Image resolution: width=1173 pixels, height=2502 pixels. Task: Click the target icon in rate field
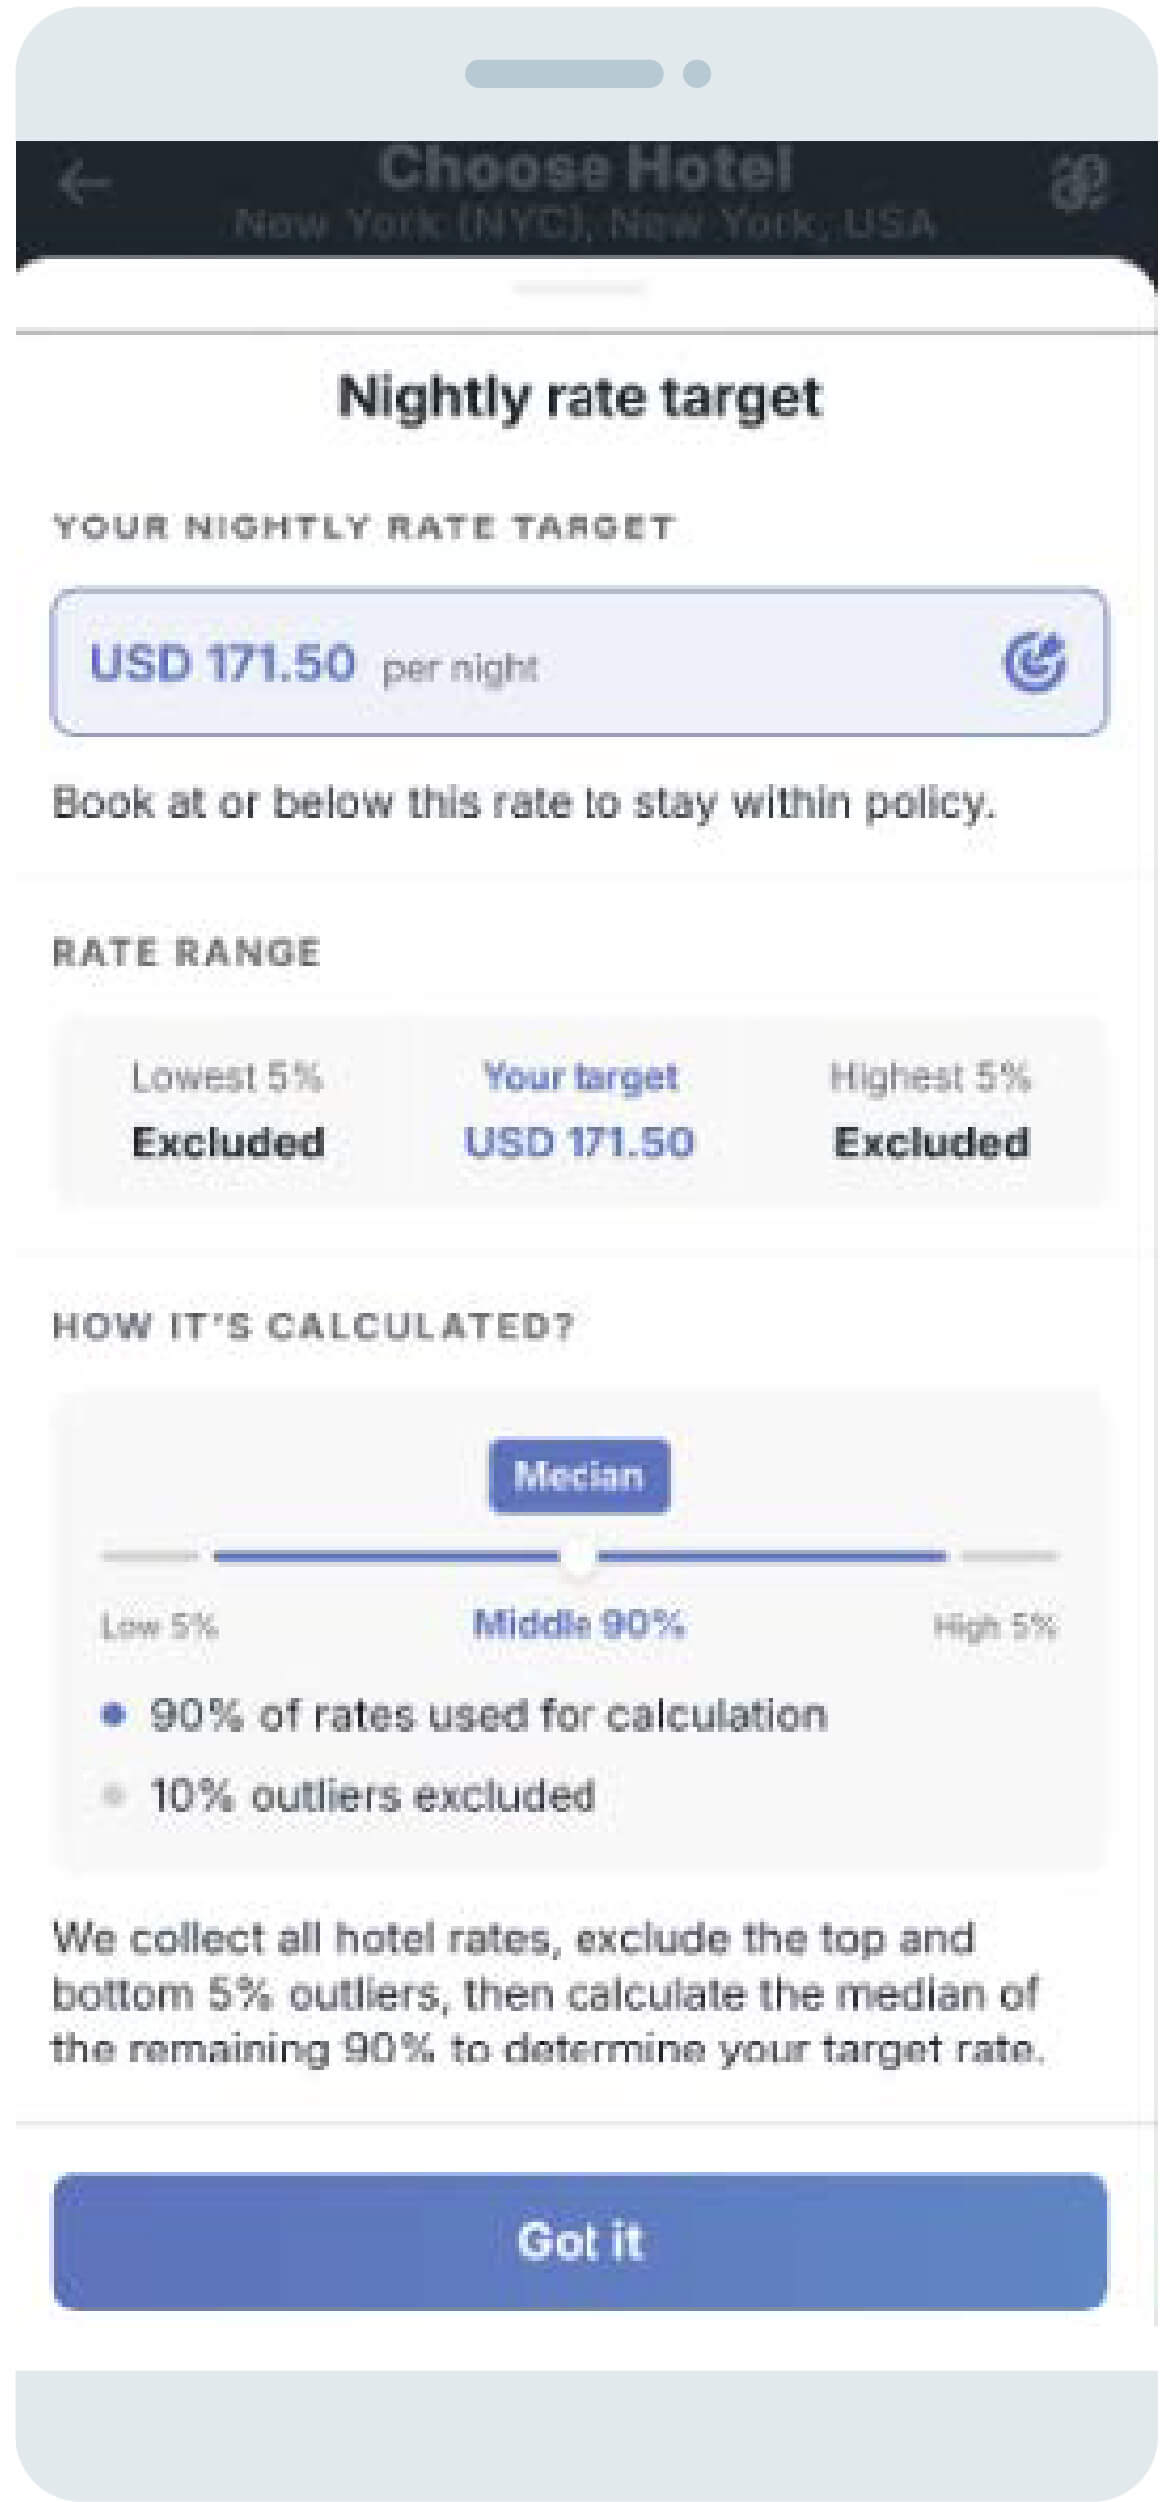[x=1034, y=663]
